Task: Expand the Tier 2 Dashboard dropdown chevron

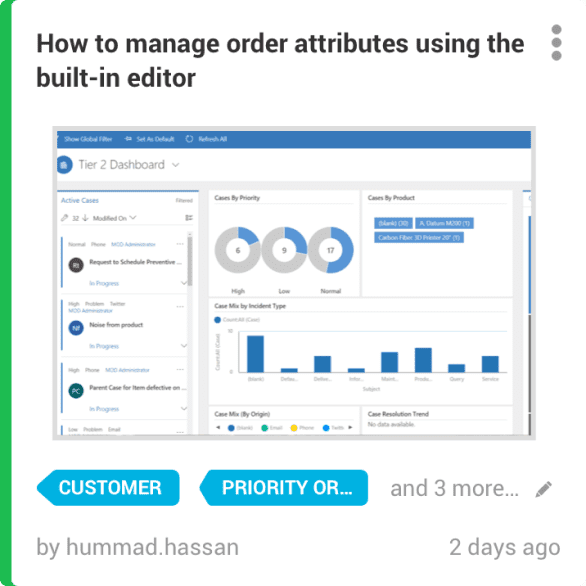Action: pyautogui.click(x=176, y=165)
